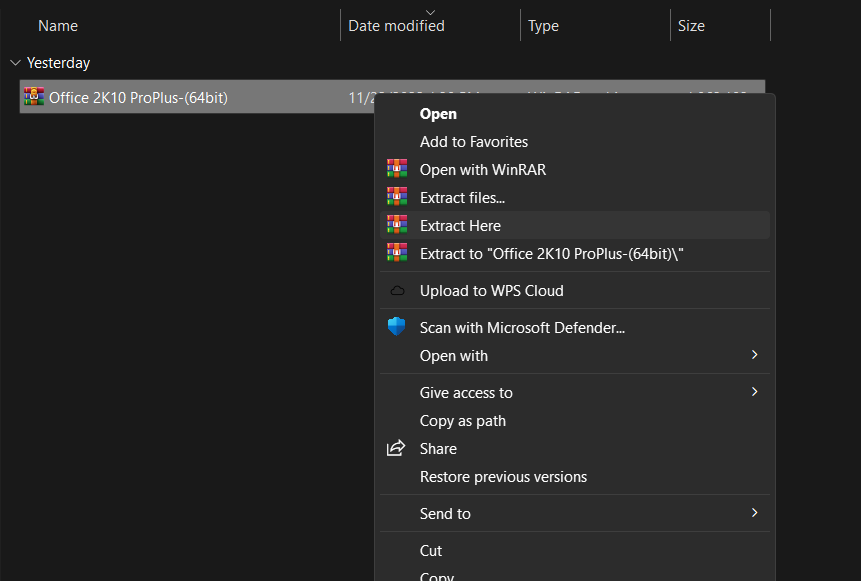Sort by the Type column header
Screen dimensions: 861x581
tap(543, 26)
